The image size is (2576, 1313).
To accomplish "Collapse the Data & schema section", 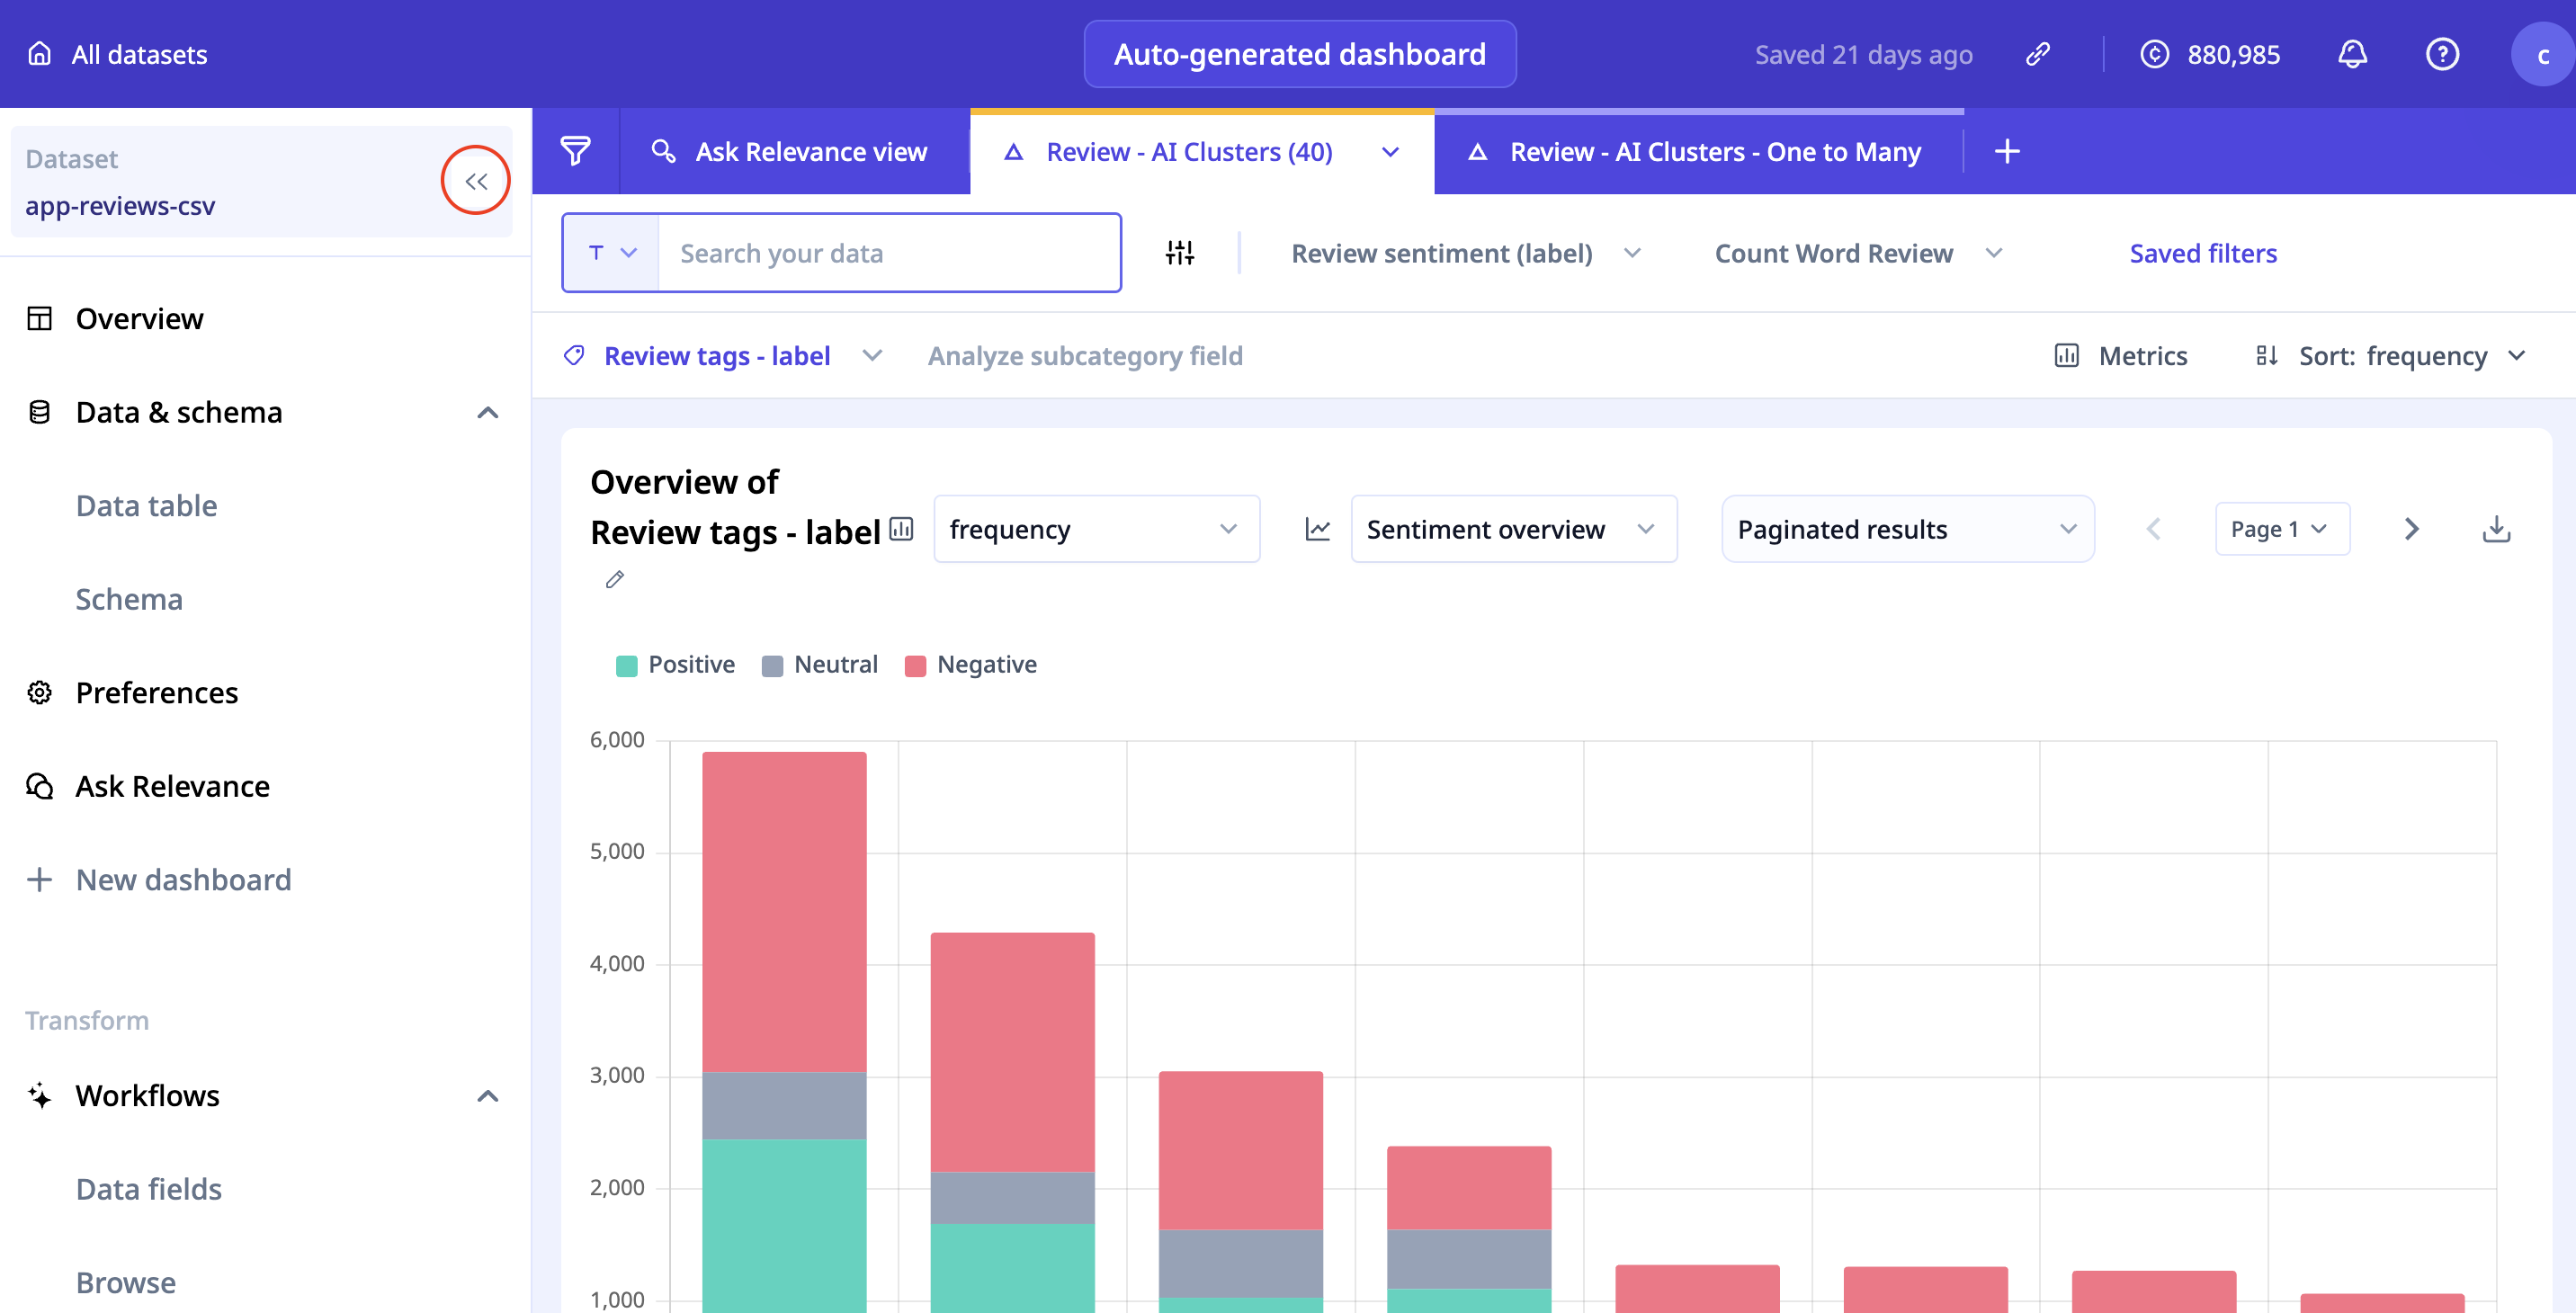I will pyautogui.click(x=487, y=413).
